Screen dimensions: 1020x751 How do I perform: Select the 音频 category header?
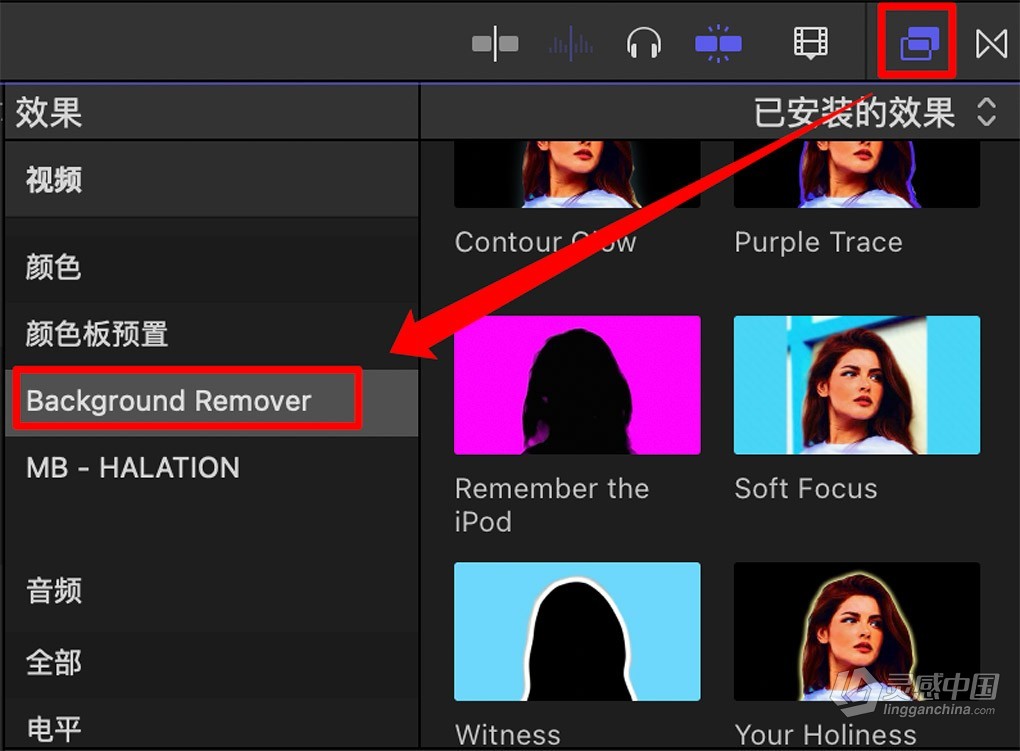tap(211, 591)
